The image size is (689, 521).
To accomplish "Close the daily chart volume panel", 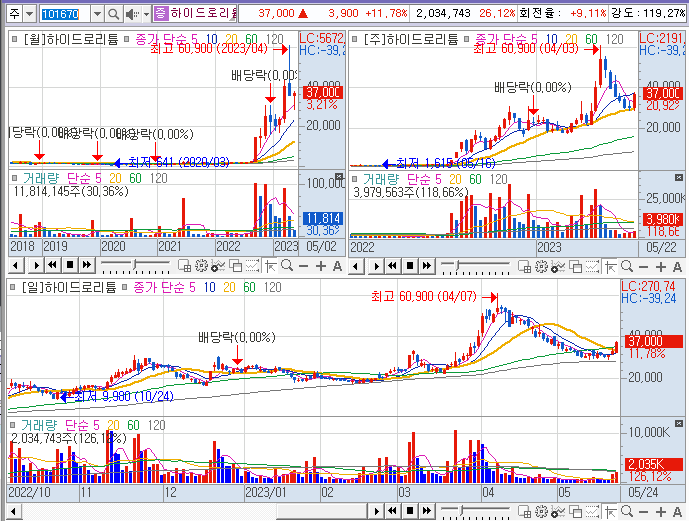I will [x=679, y=423].
